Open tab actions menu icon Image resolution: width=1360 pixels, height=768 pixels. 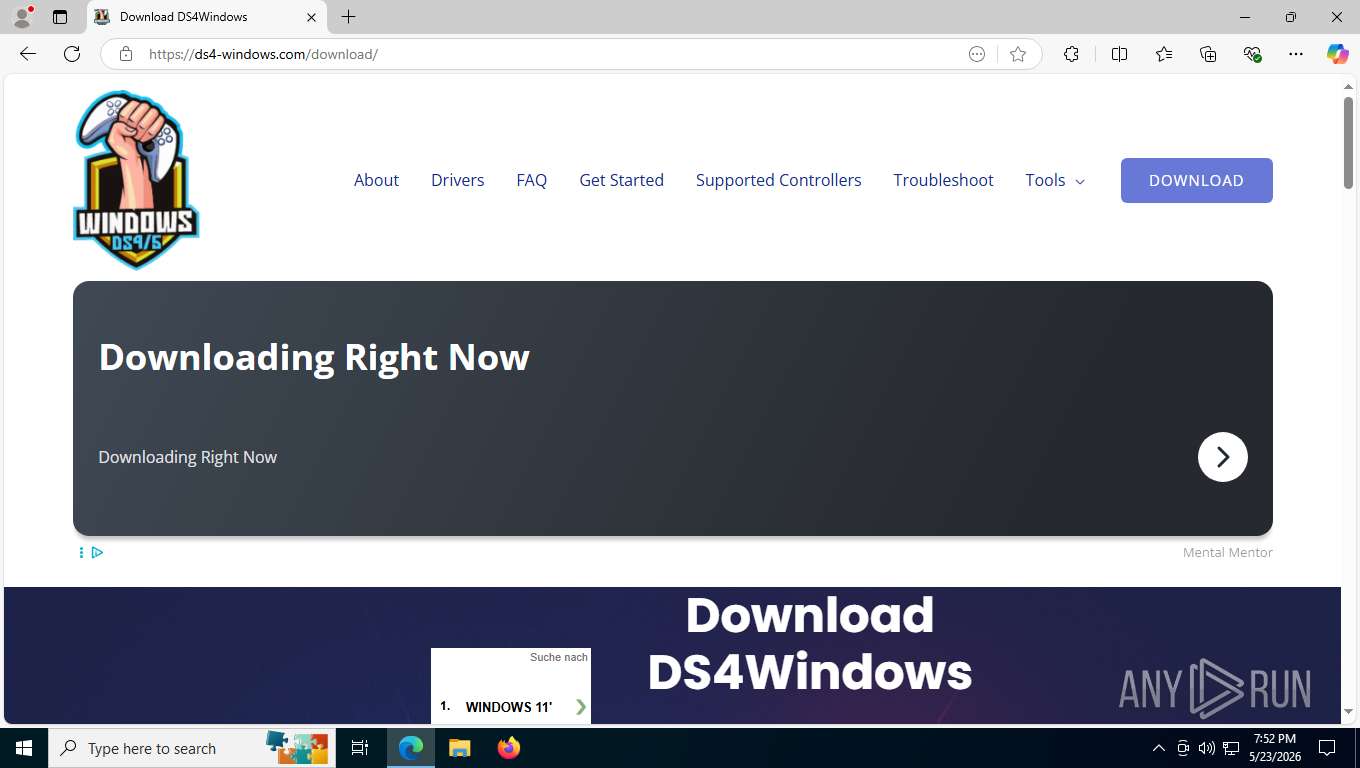click(x=60, y=17)
